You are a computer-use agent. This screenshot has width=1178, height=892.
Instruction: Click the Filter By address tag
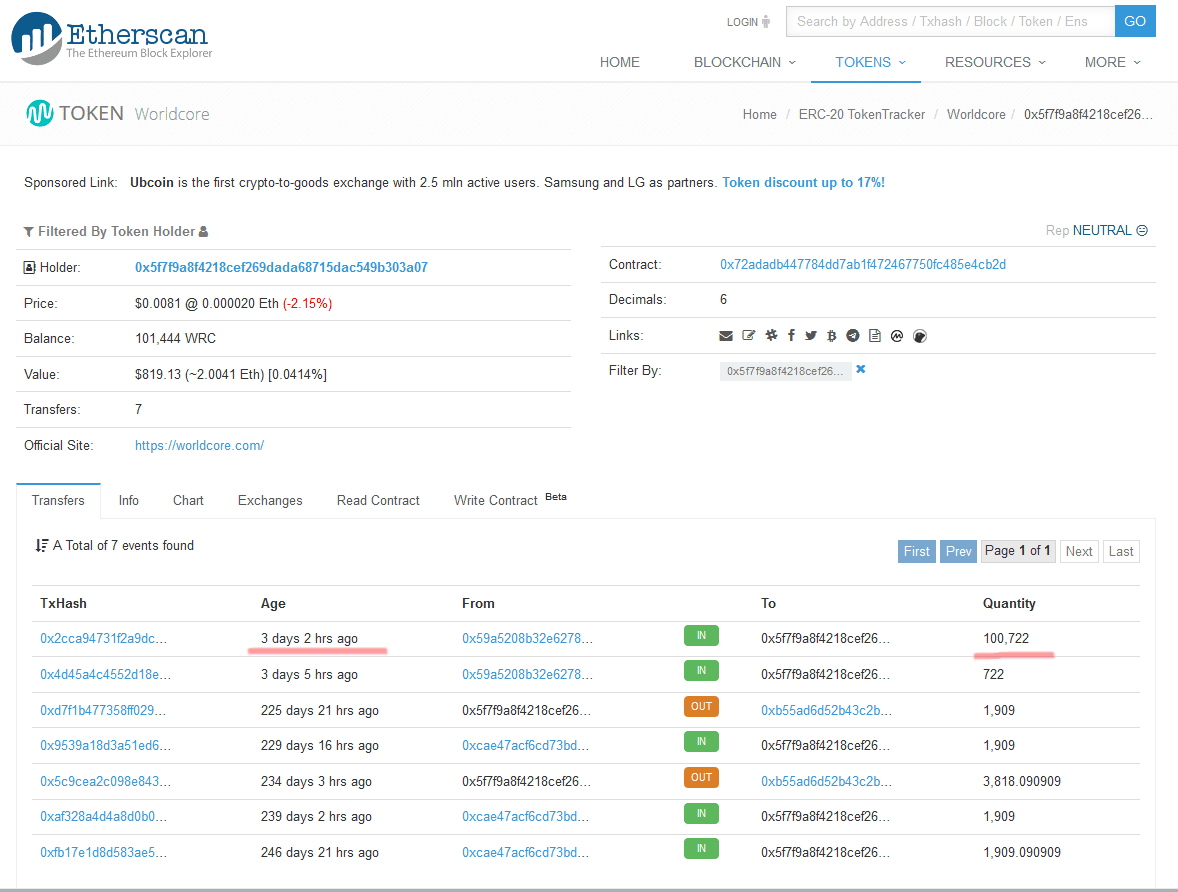785,371
